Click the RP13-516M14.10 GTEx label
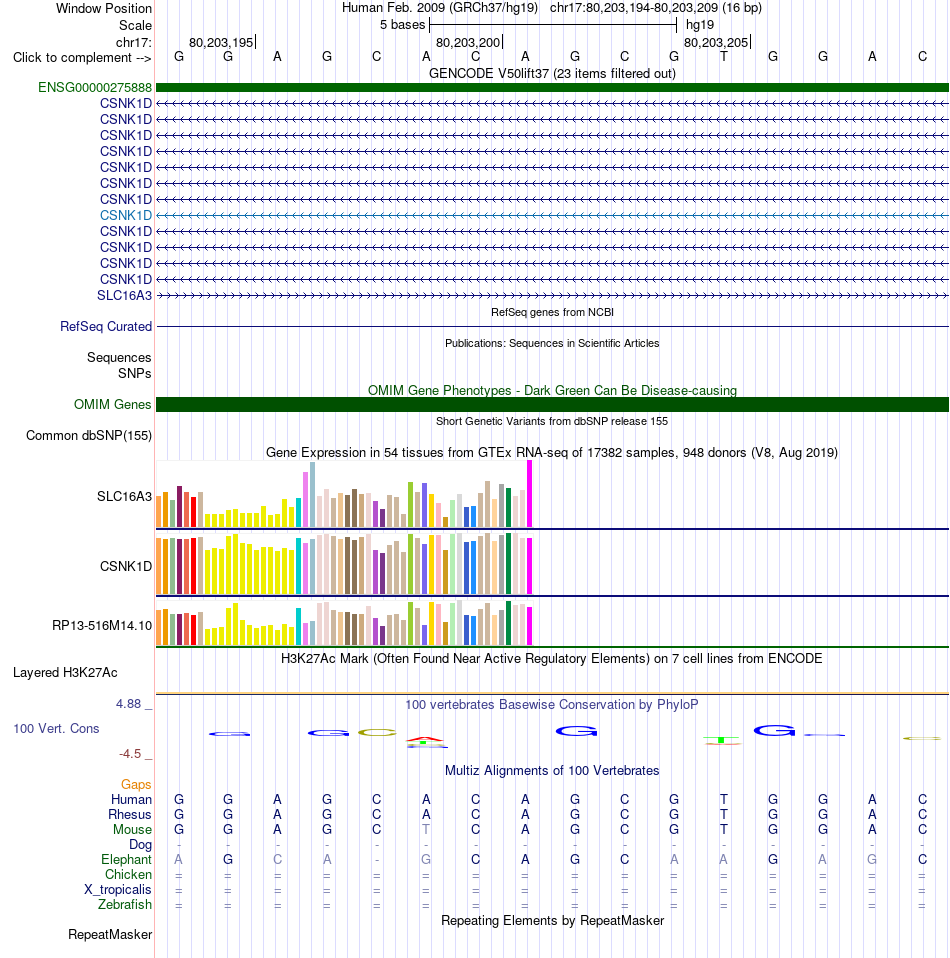 pos(102,626)
